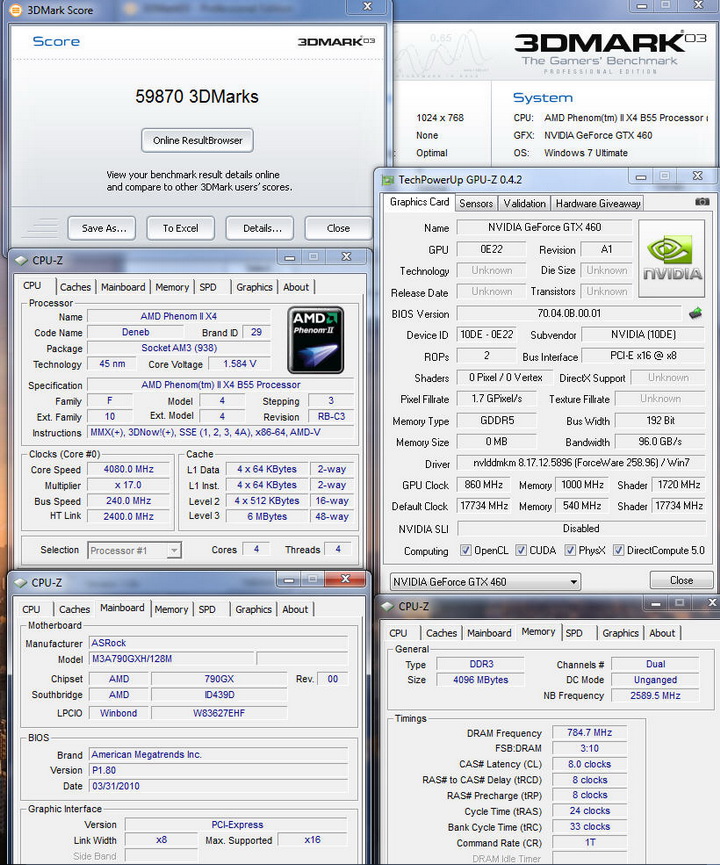
Task: Click the Bus Speed value 240.0 MHz
Action: click(129, 500)
